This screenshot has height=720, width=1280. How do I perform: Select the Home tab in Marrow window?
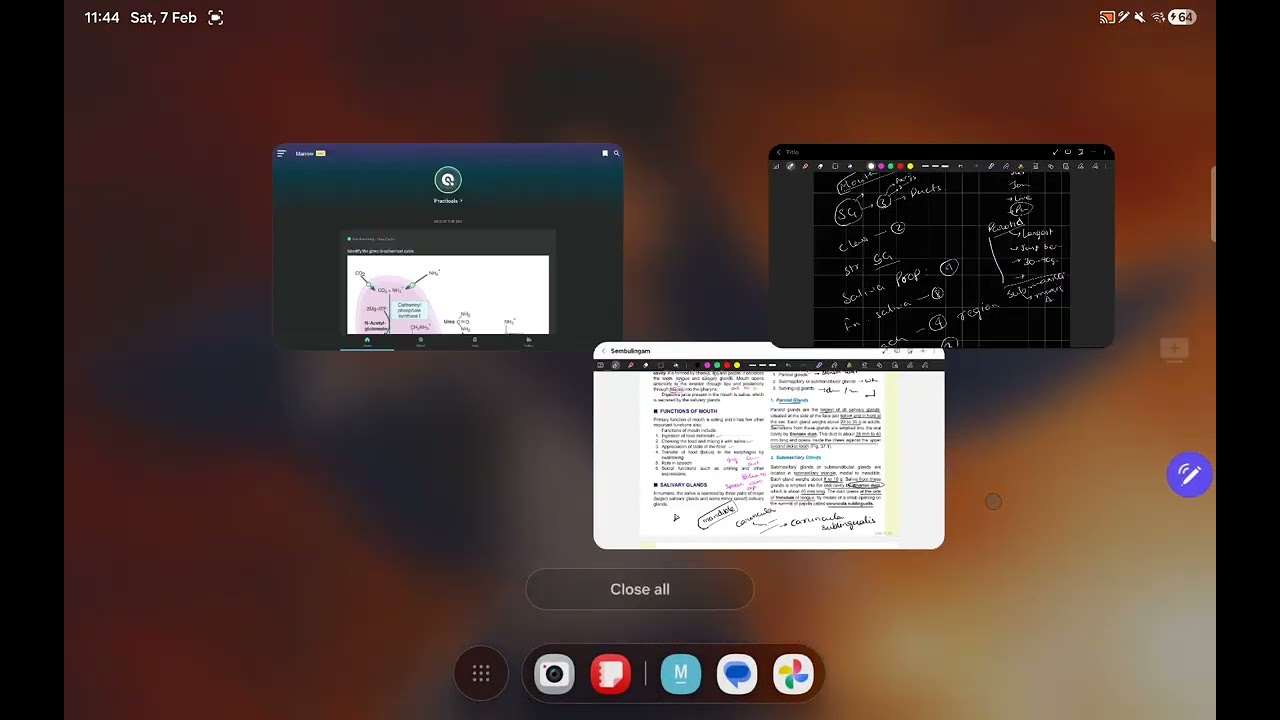click(x=367, y=341)
